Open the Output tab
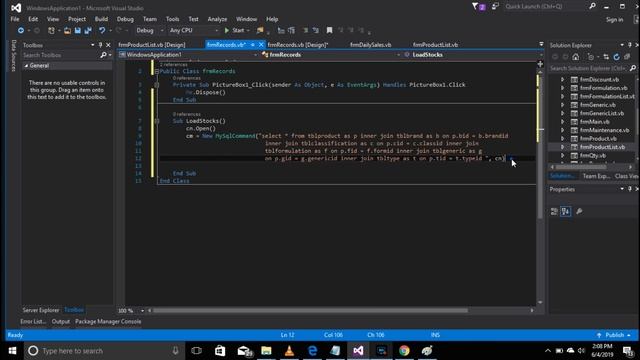Viewport: 640px width, 360px height. pyautogui.click(x=61, y=322)
